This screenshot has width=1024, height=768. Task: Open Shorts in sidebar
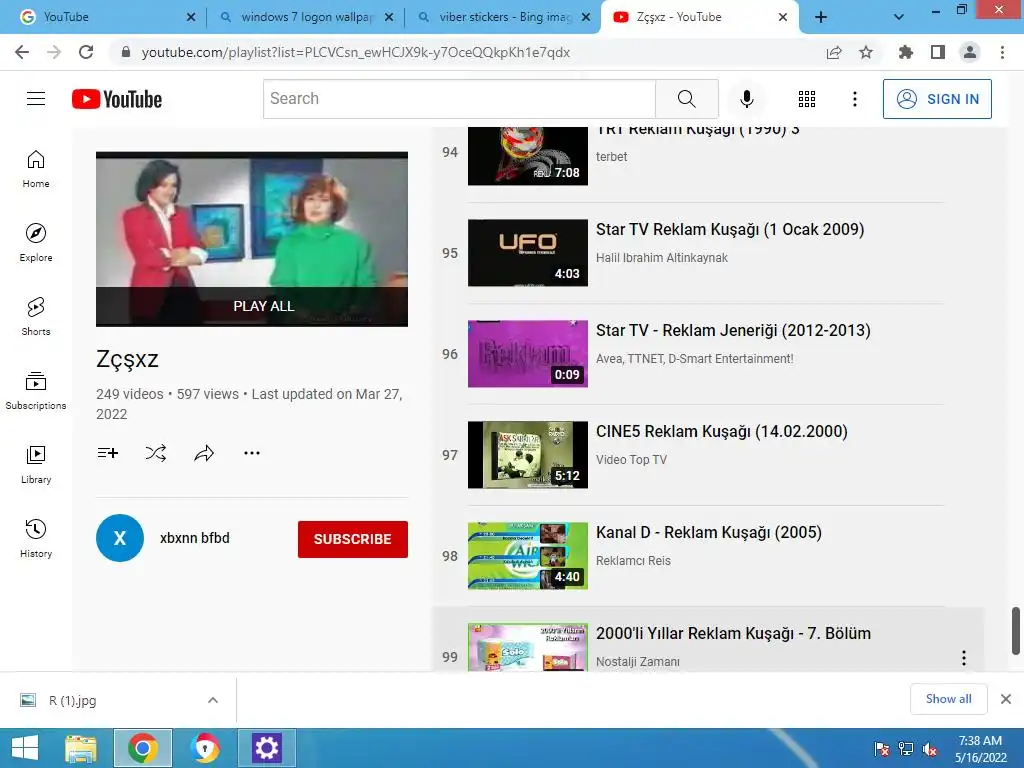pos(36,317)
